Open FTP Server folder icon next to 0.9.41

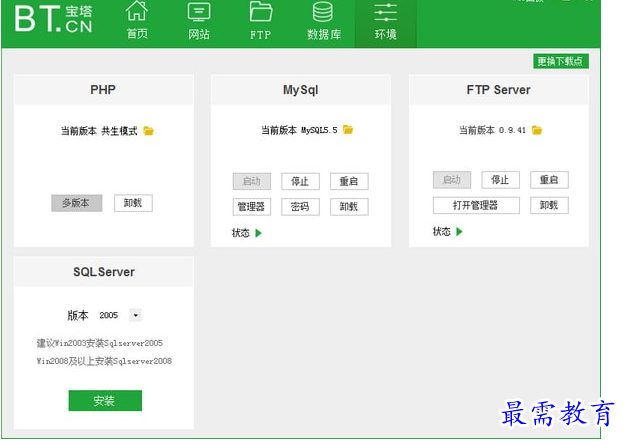(537, 130)
